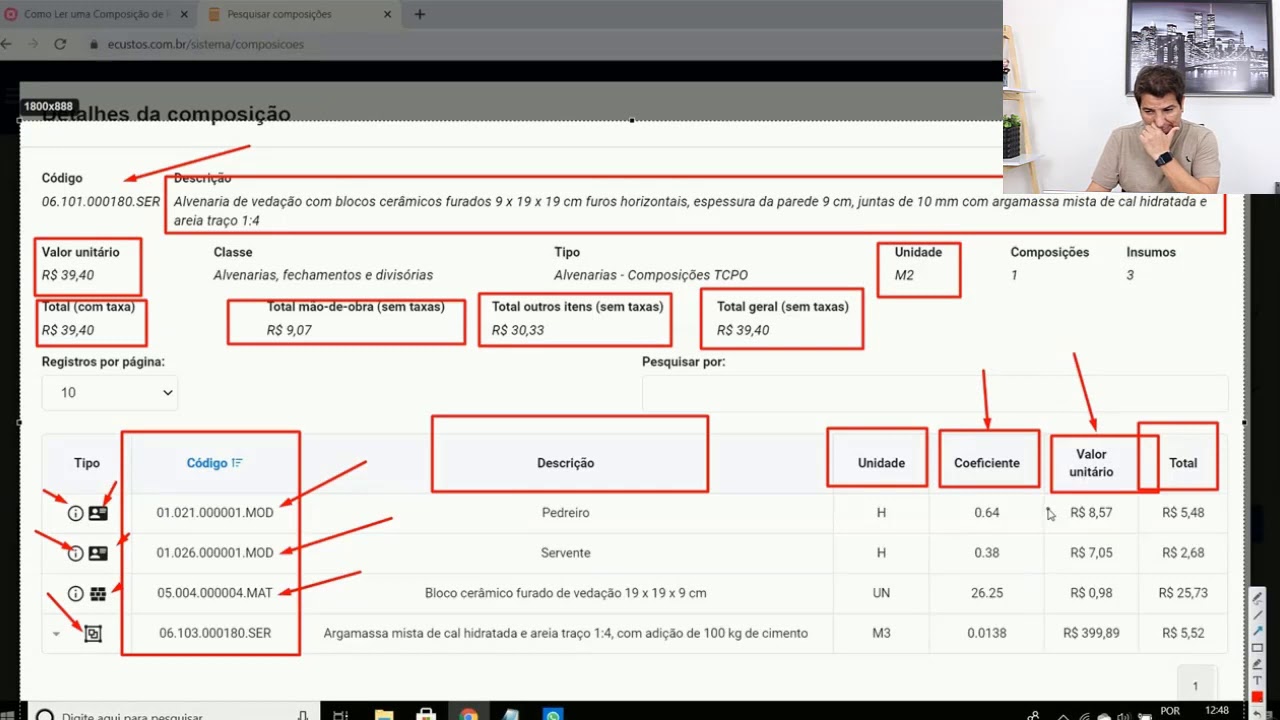Open the POR language indicator in tray
The height and width of the screenshot is (720, 1280).
pos(1169,711)
